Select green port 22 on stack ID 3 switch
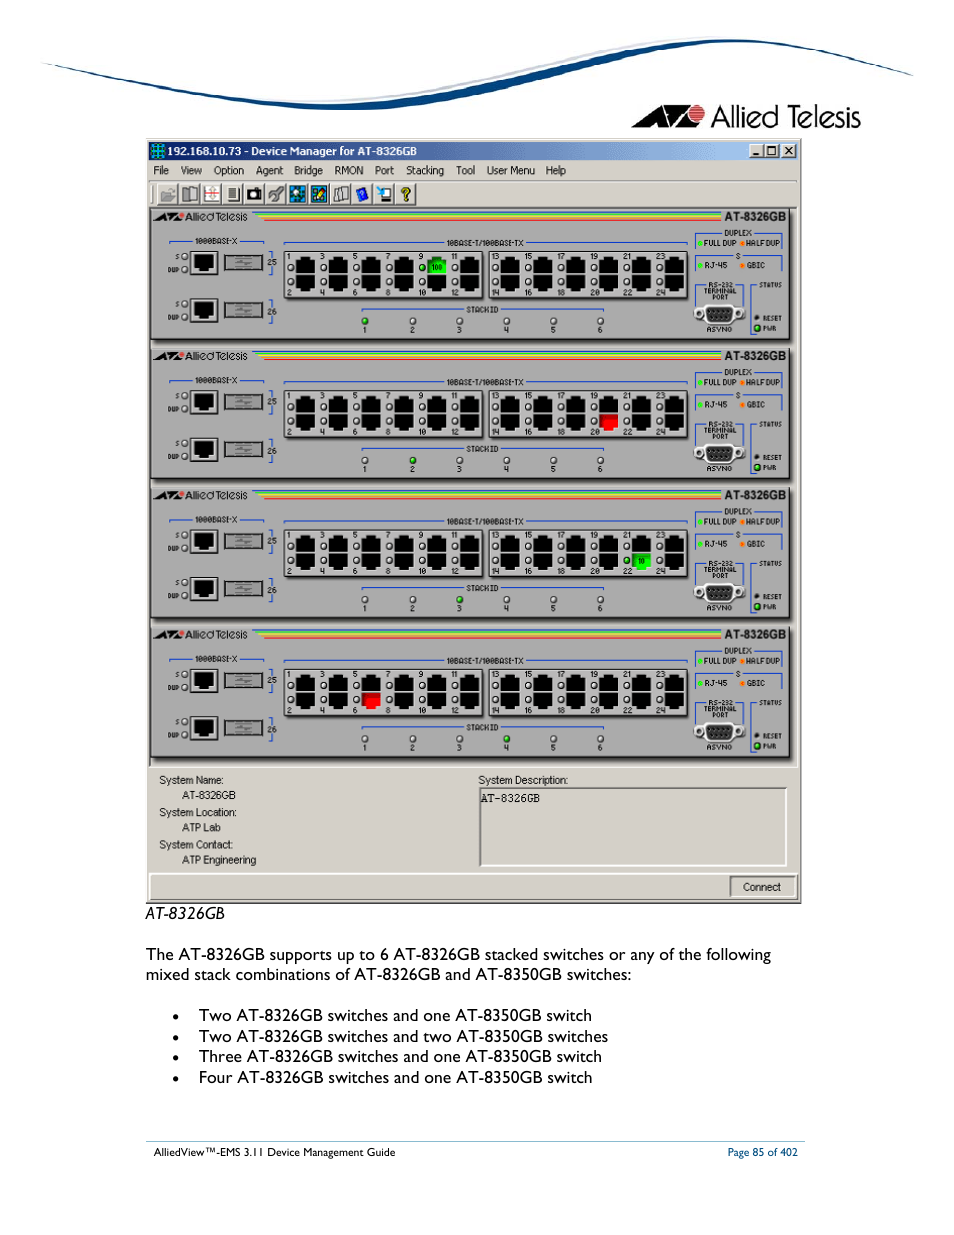This screenshot has height=1235, width=954. (642, 561)
